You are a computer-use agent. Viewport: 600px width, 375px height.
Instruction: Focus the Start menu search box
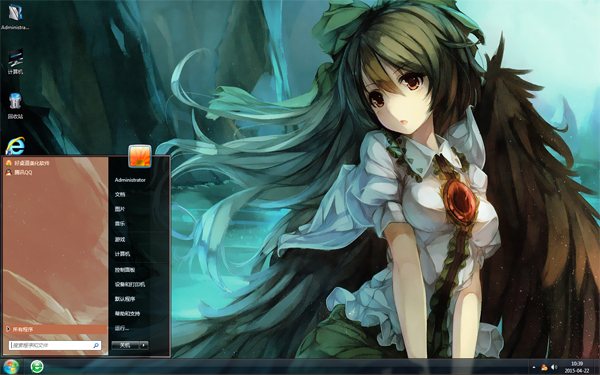pyautogui.click(x=55, y=345)
